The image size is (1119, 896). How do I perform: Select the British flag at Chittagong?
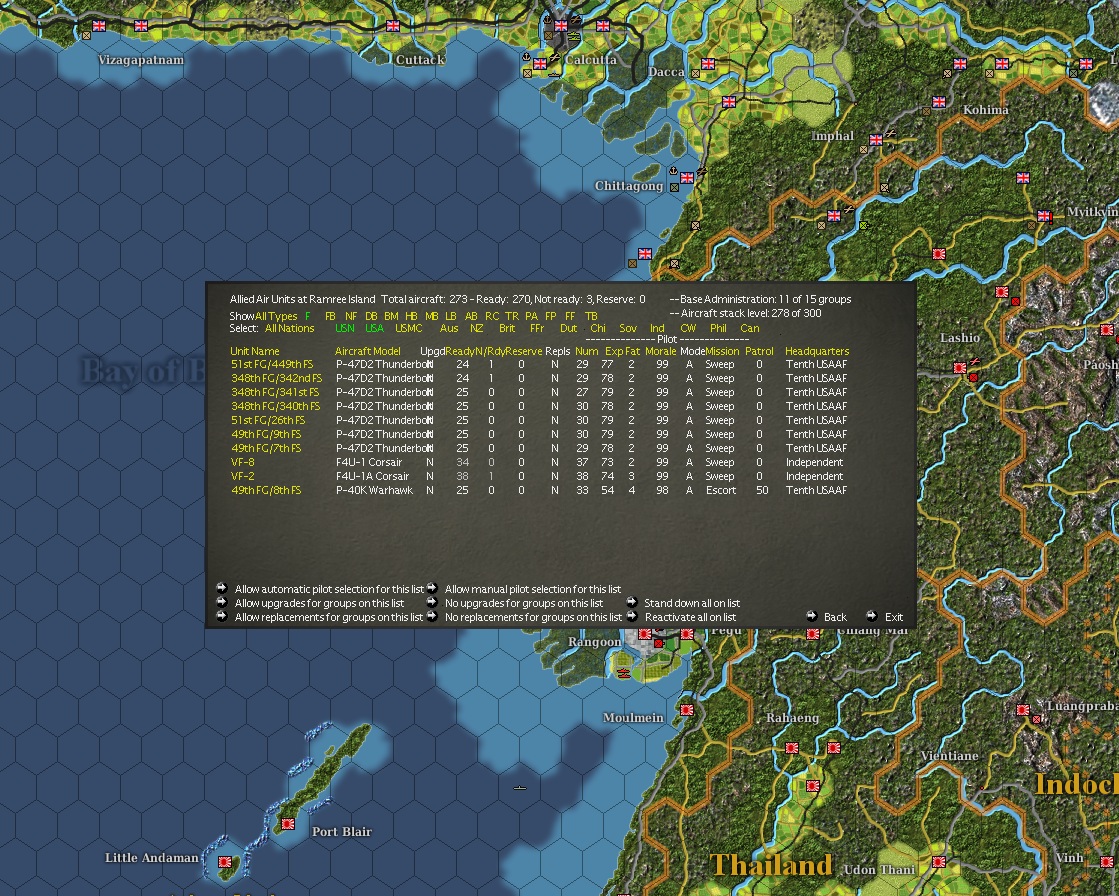pyautogui.click(x=687, y=178)
